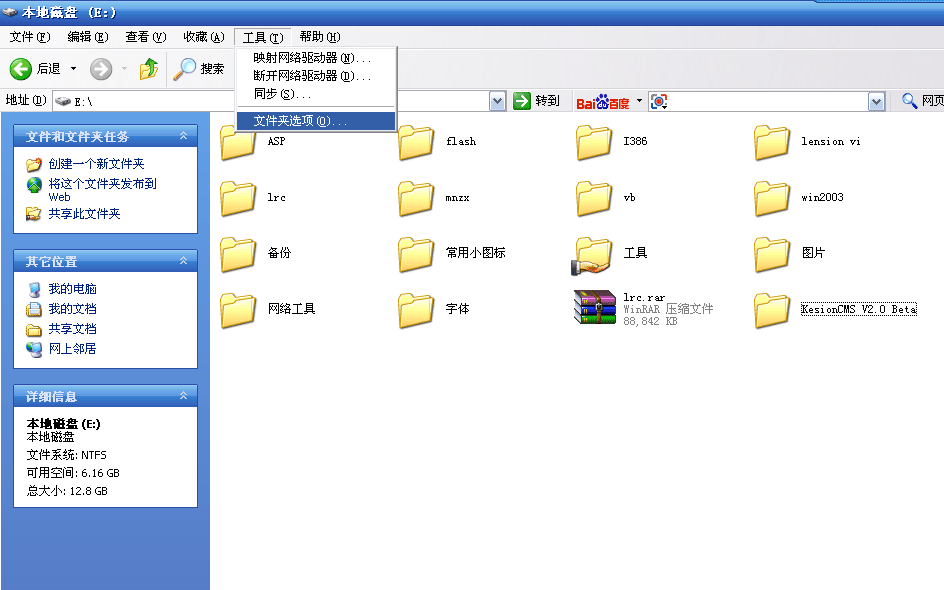Collapse the 详细信息 panel
This screenshot has height=590, width=944.
click(x=183, y=396)
